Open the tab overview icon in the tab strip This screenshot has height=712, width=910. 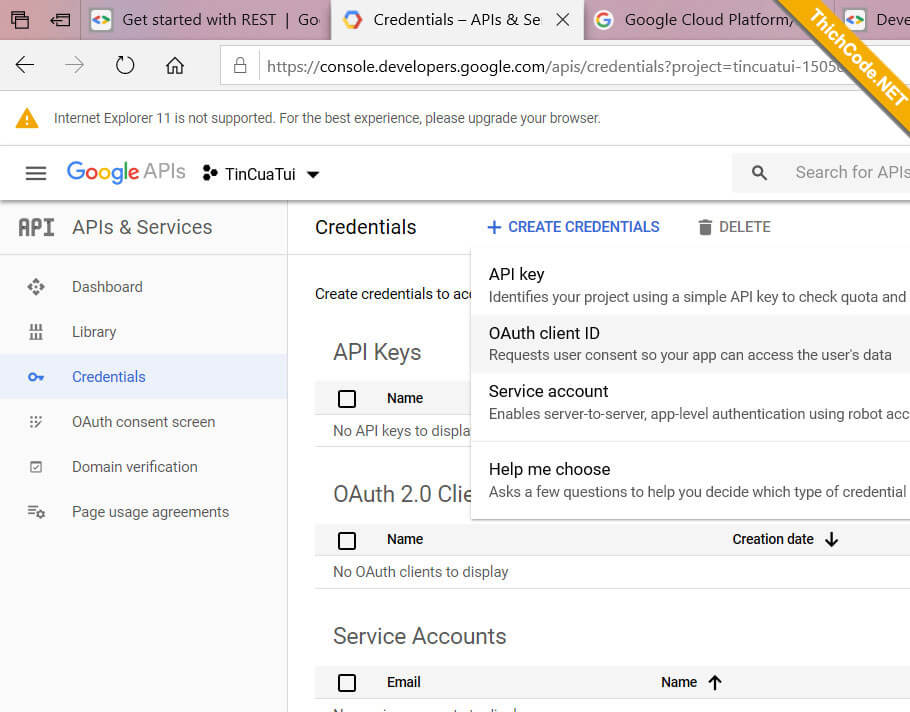pyautogui.click(x=20, y=20)
